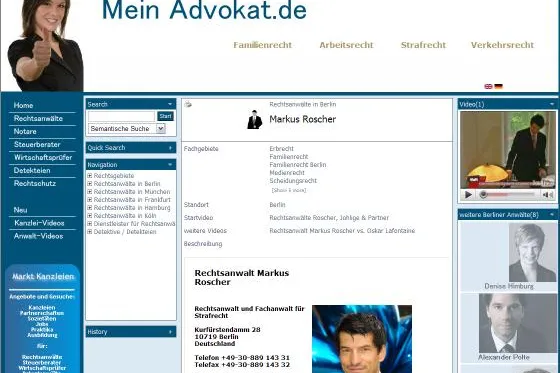The width and height of the screenshot is (560, 373).
Task: Click the Markus Roscher portrait photo
Action: pyautogui.click(x=362, y=339)
